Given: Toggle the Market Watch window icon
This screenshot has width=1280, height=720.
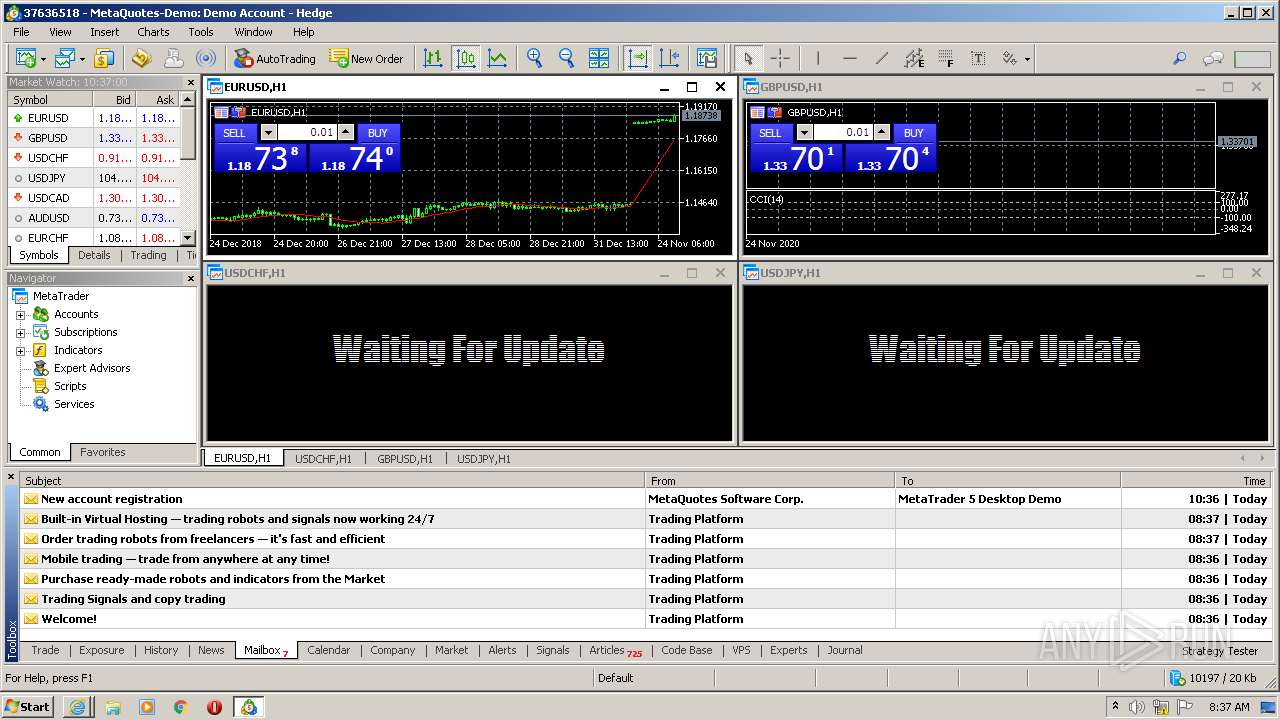Looking at the screenshot, I should pyautogui.click(x=104, y=58).
